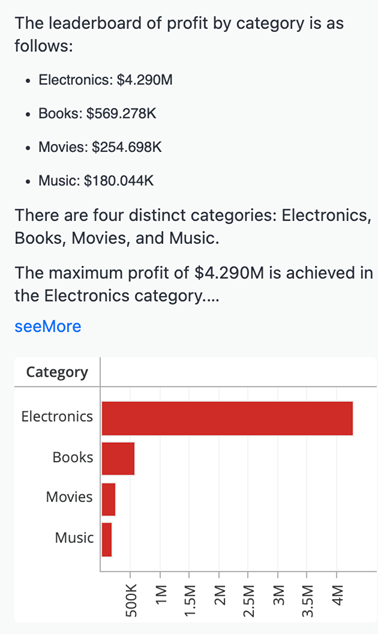
Task: Click the 2.5M axis tick label
Action: point(249,600)
